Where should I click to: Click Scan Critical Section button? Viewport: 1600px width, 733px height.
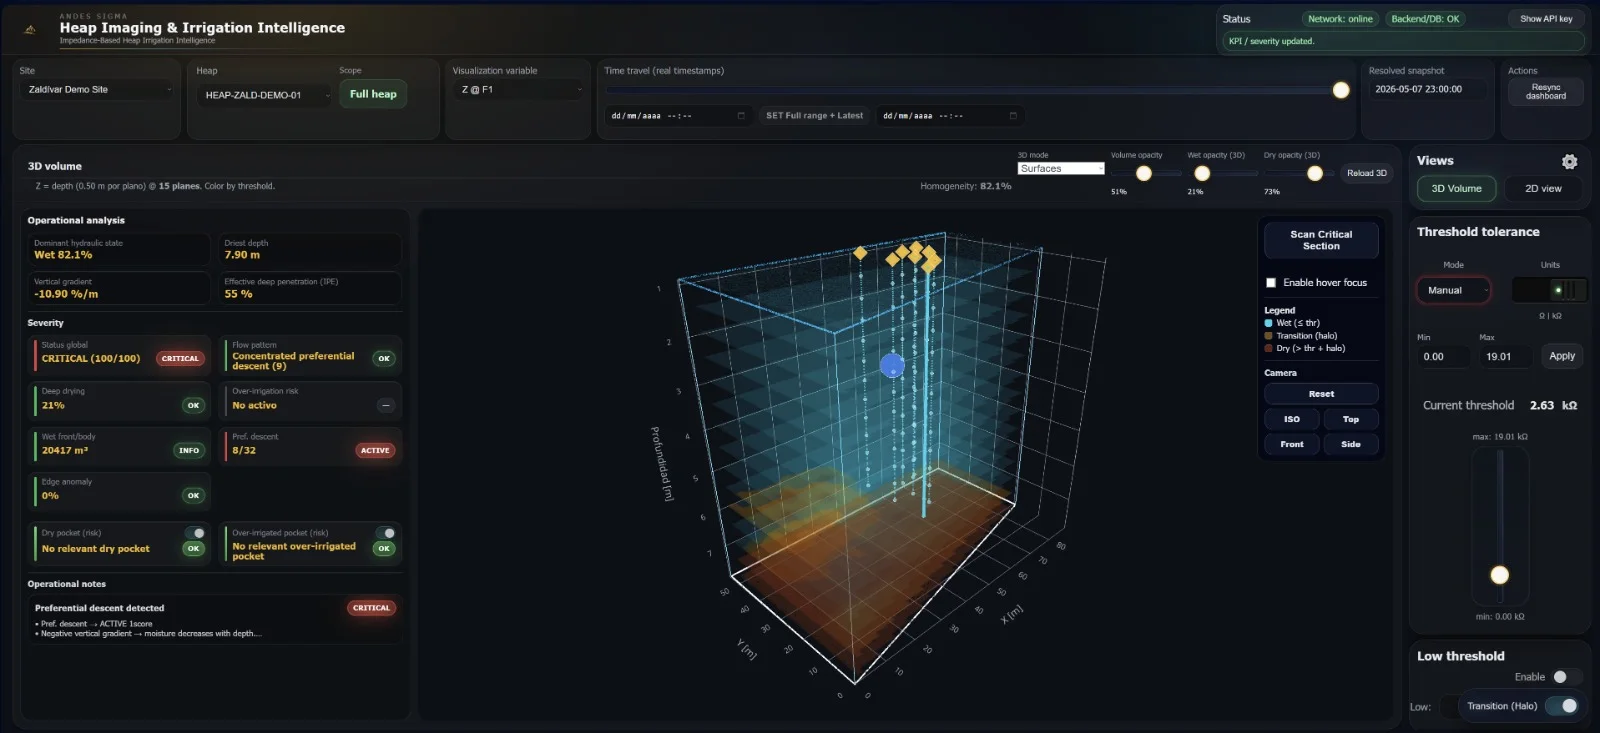click(x=1321, y=240)
